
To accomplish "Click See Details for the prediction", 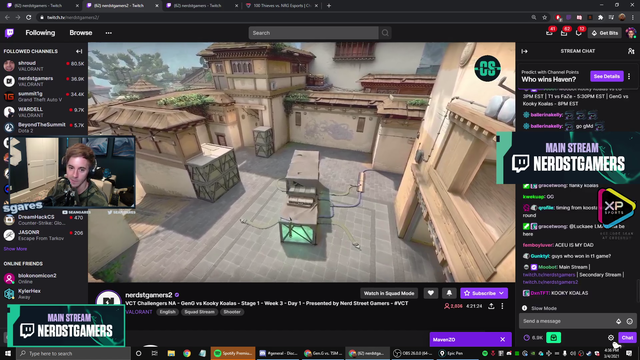I will (607, 76).
